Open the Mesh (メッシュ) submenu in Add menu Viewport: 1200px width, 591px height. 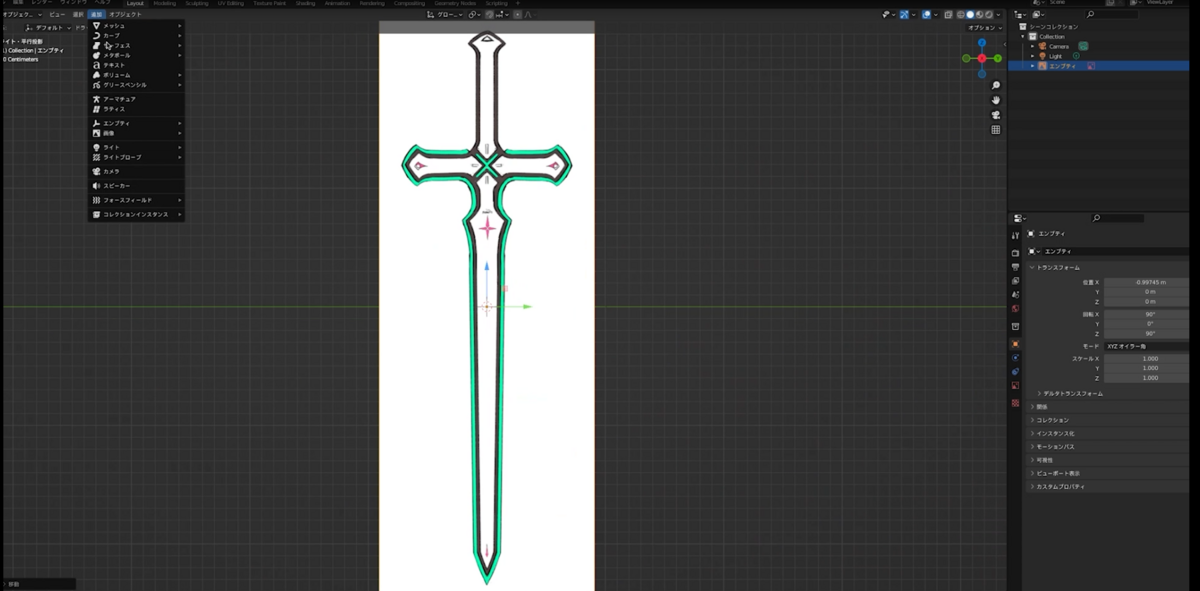coord(136,25)
